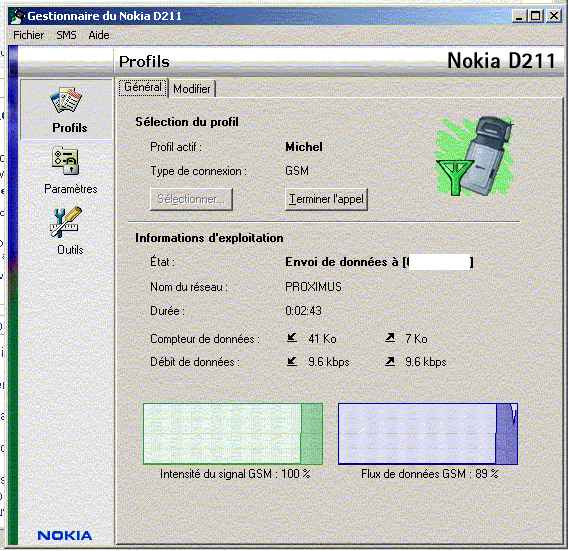Screen dimensions: 568x551
Task: Click the Débit de données label
Action: pos(195,362)
